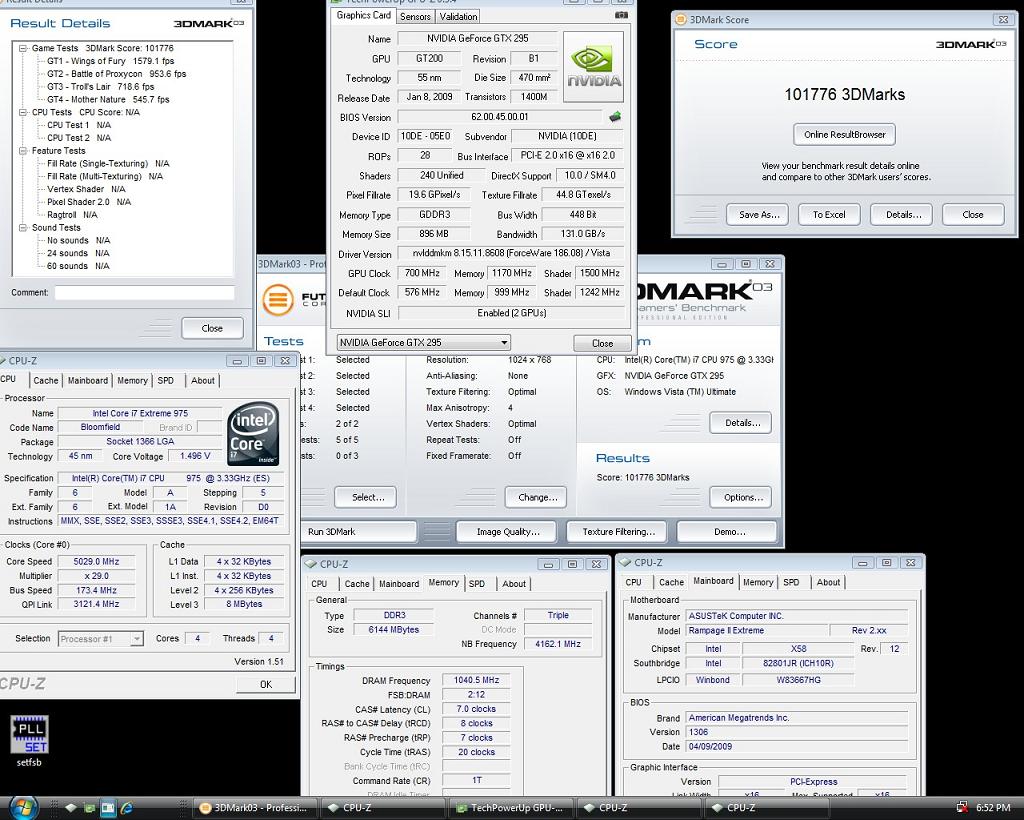Viewport: 1024px width, 820px height.
Task: Click the Rampage II Extreme model field
Action: point(757,631)
